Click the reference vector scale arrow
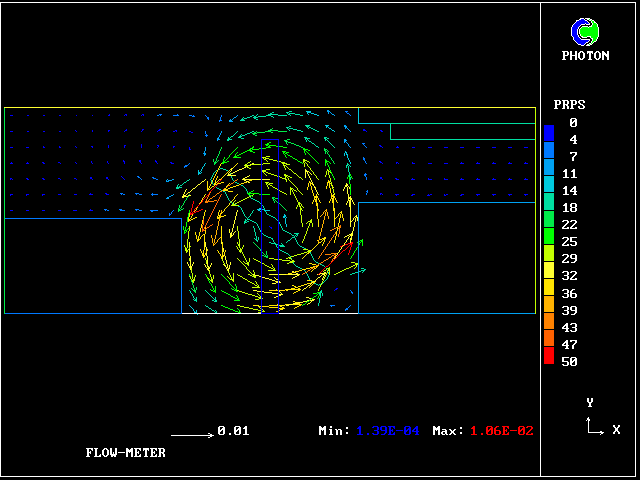Viewport: 640px width, 480px height. [192, 435]
